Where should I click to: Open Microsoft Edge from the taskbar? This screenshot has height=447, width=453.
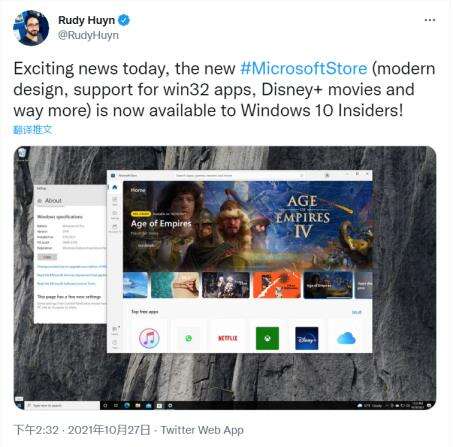[x=127, y=405]
